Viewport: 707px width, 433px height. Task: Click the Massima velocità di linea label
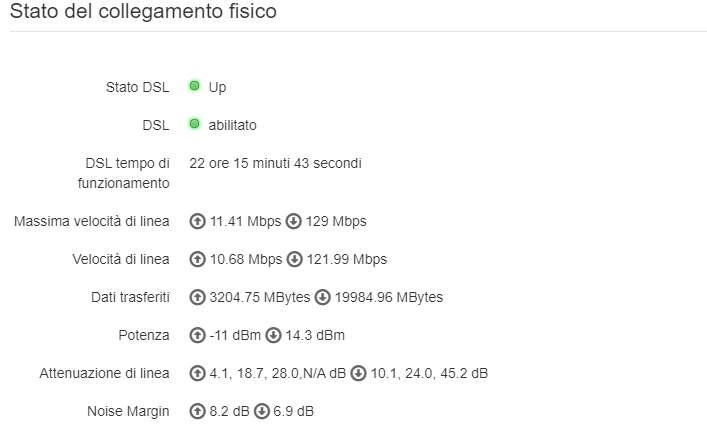[x=92, y=221]
